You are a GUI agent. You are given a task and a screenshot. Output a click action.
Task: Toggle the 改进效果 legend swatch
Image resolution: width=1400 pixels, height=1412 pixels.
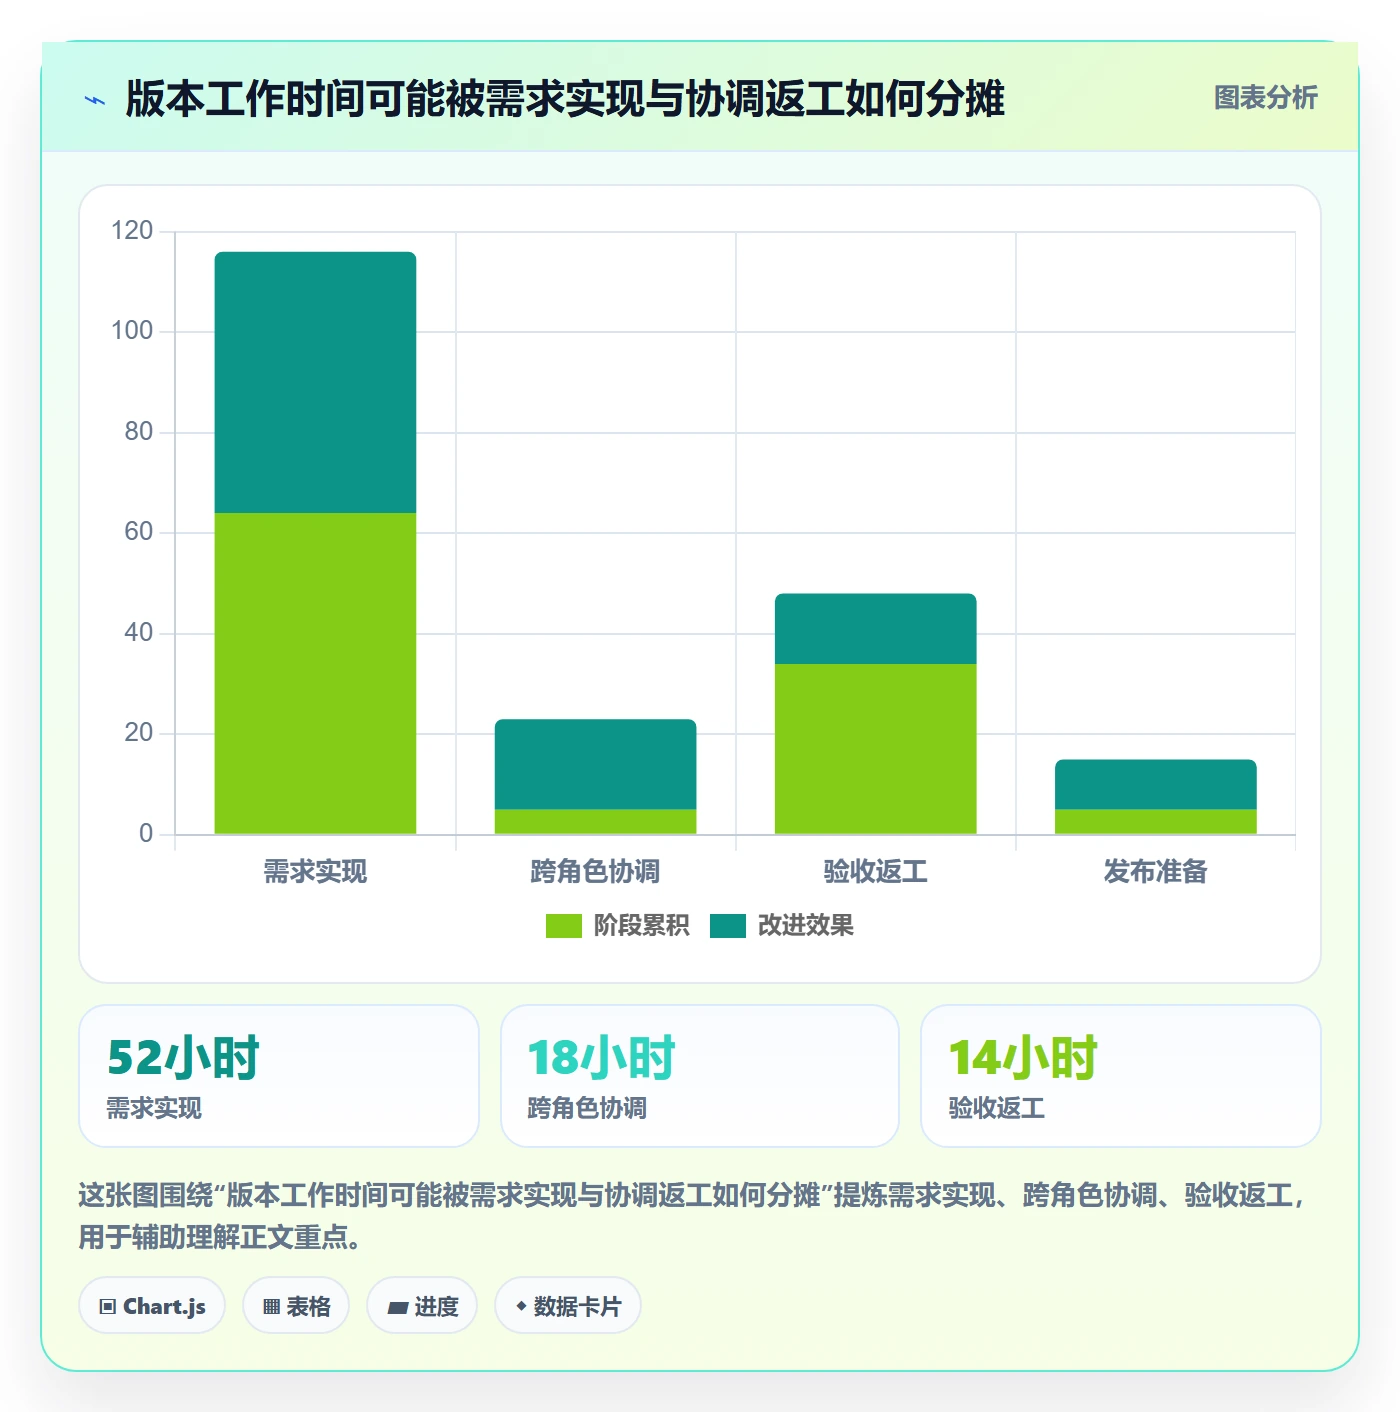click(x=728, y=926)
